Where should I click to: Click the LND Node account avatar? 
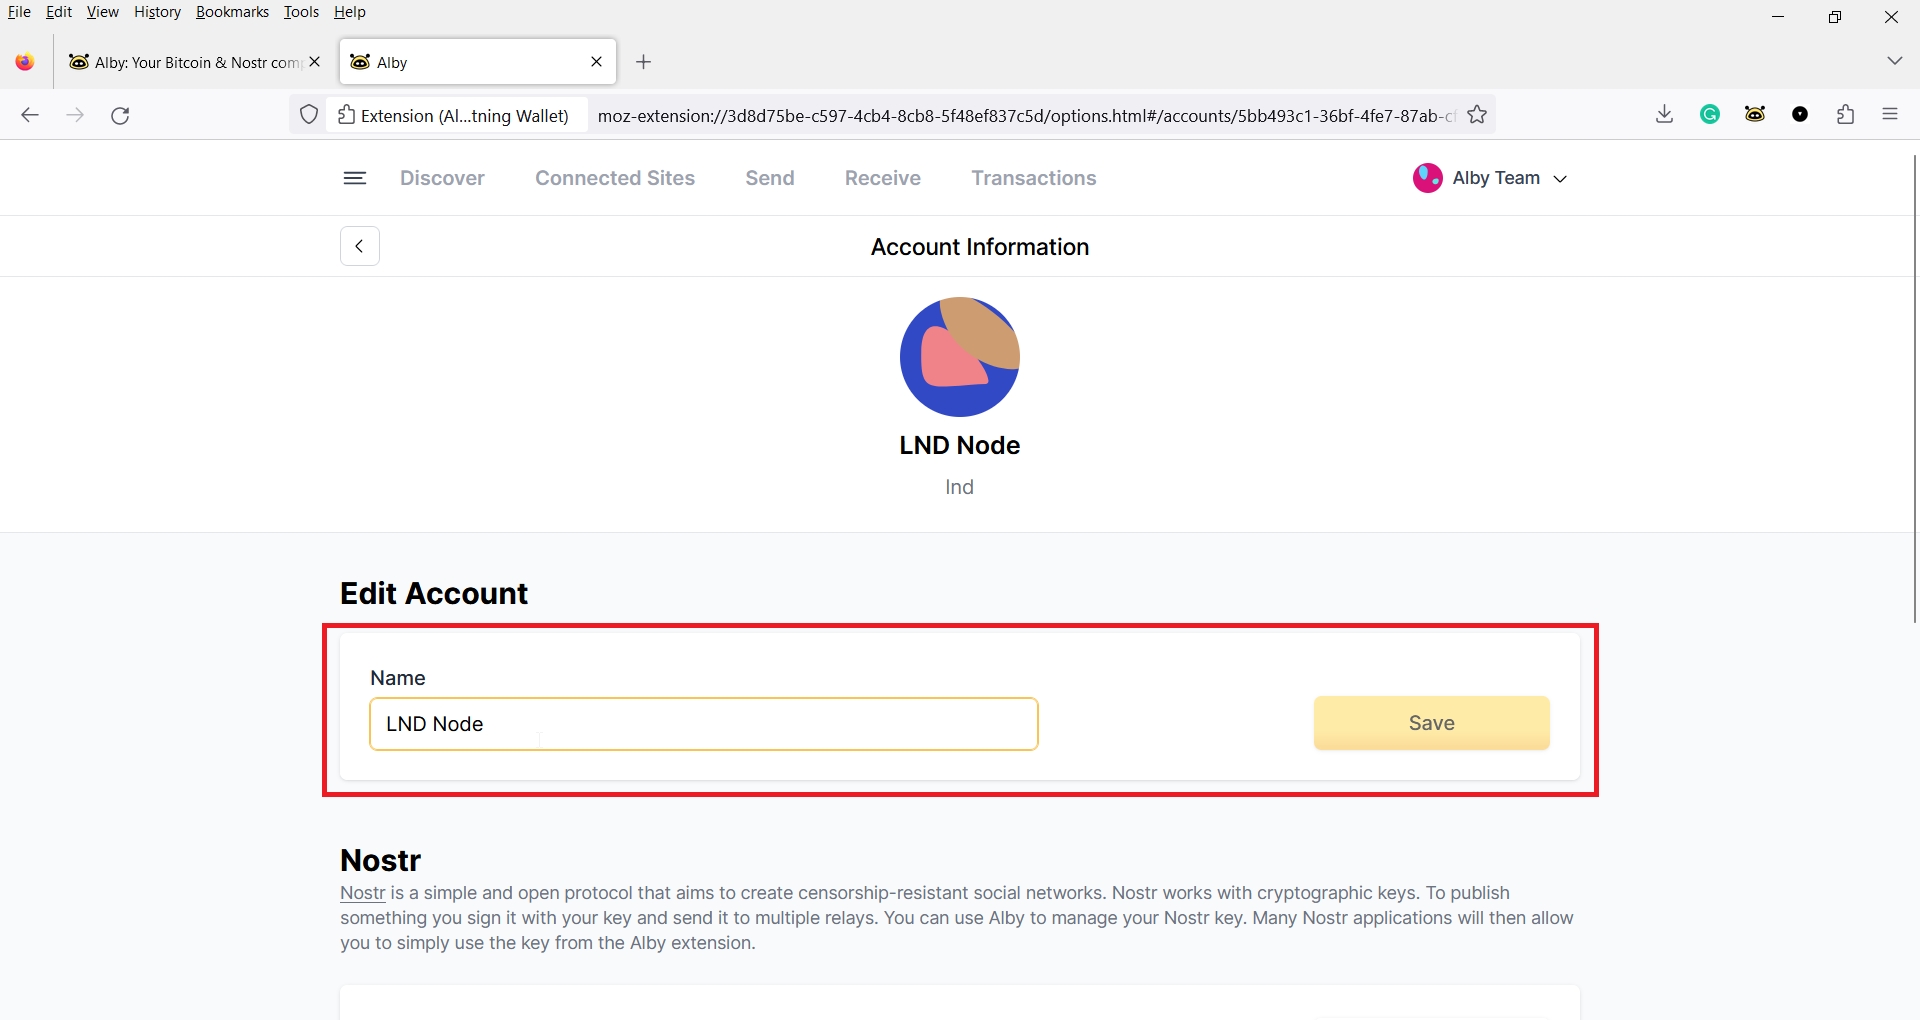(x=959, y=357)
